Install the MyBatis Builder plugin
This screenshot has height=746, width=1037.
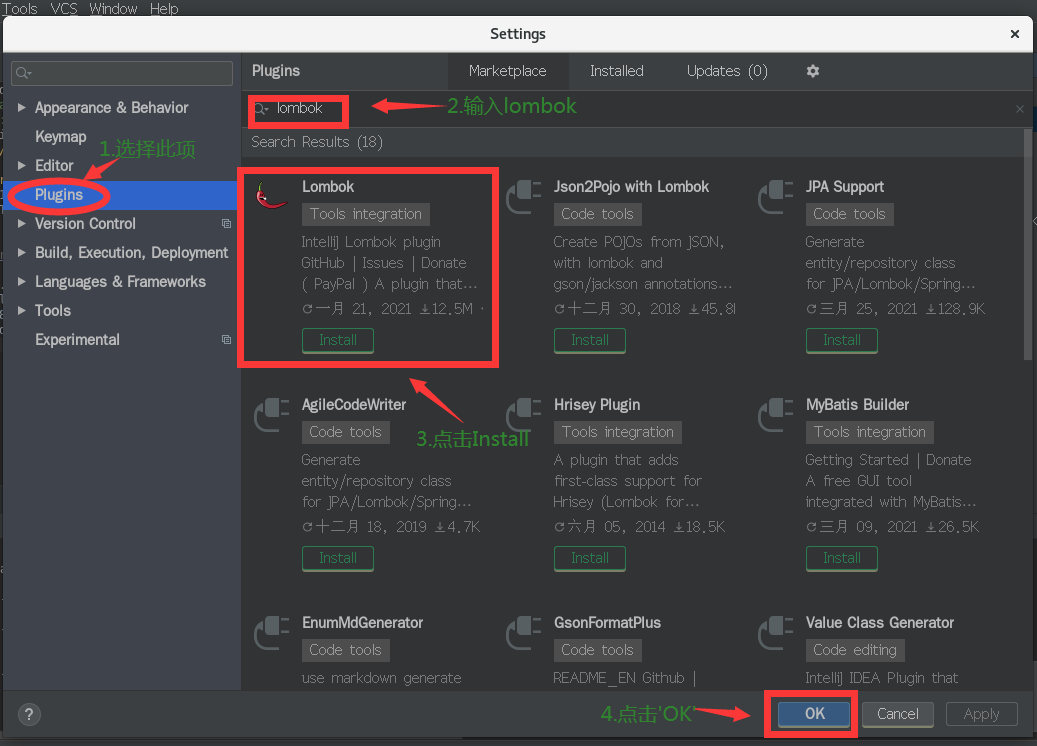[842, 558]
